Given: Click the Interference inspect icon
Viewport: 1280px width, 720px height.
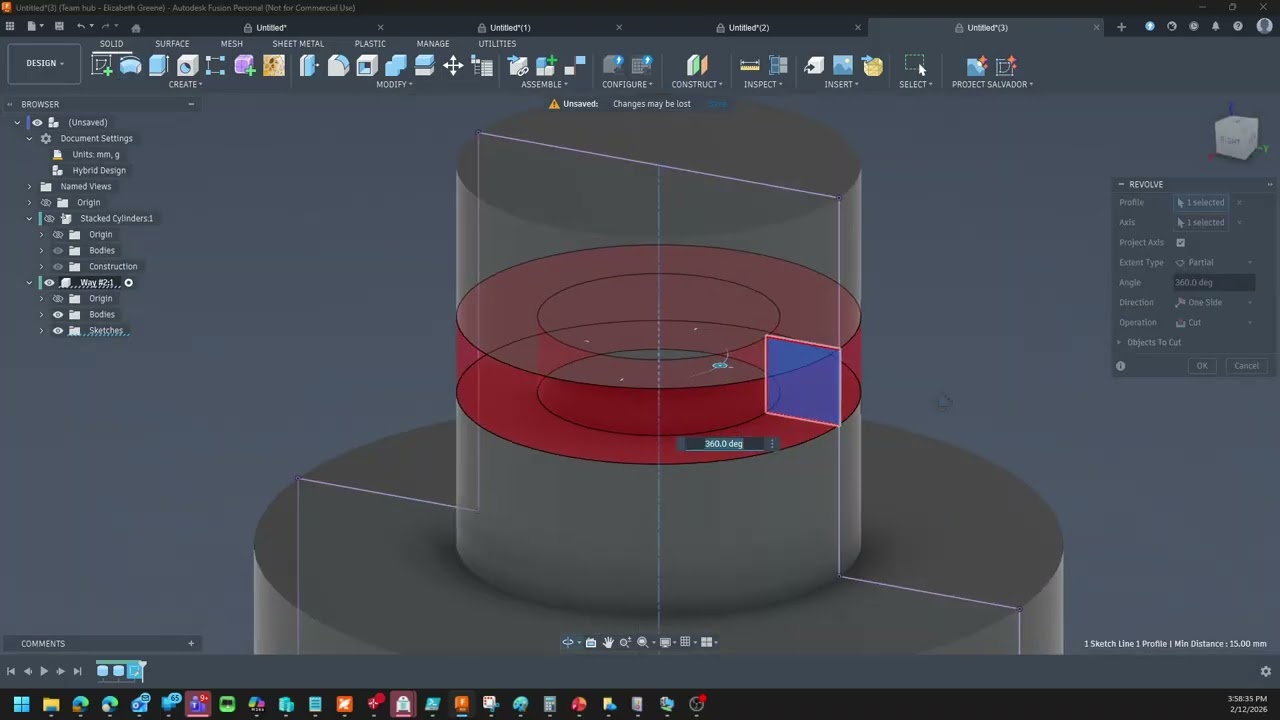Looking at the screenshot, I should coord(778,66).
